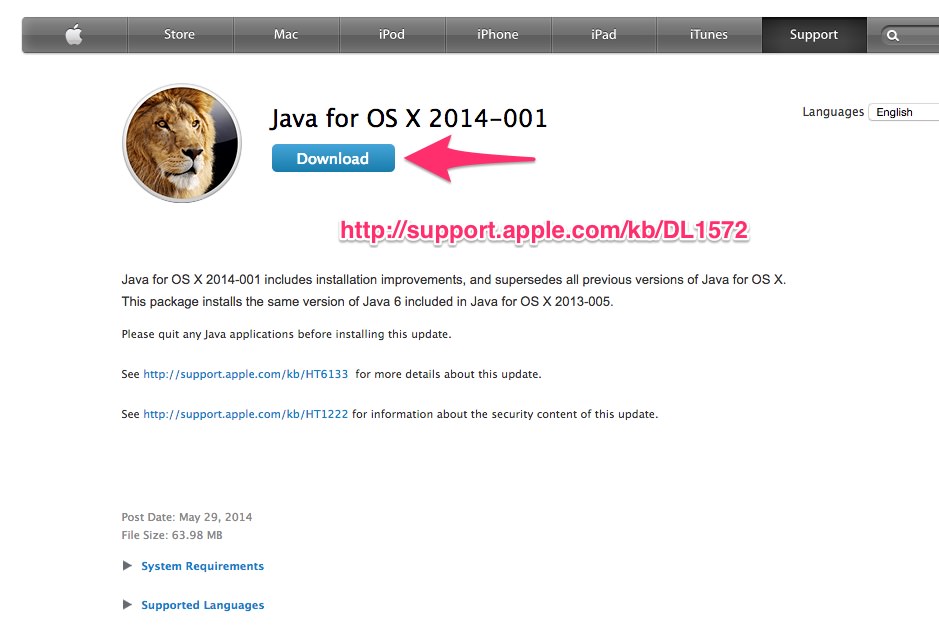This screenshot has width=939, height=634.
Task: Click the 'Please quit any Java applications' line
Action: (286, 334)
